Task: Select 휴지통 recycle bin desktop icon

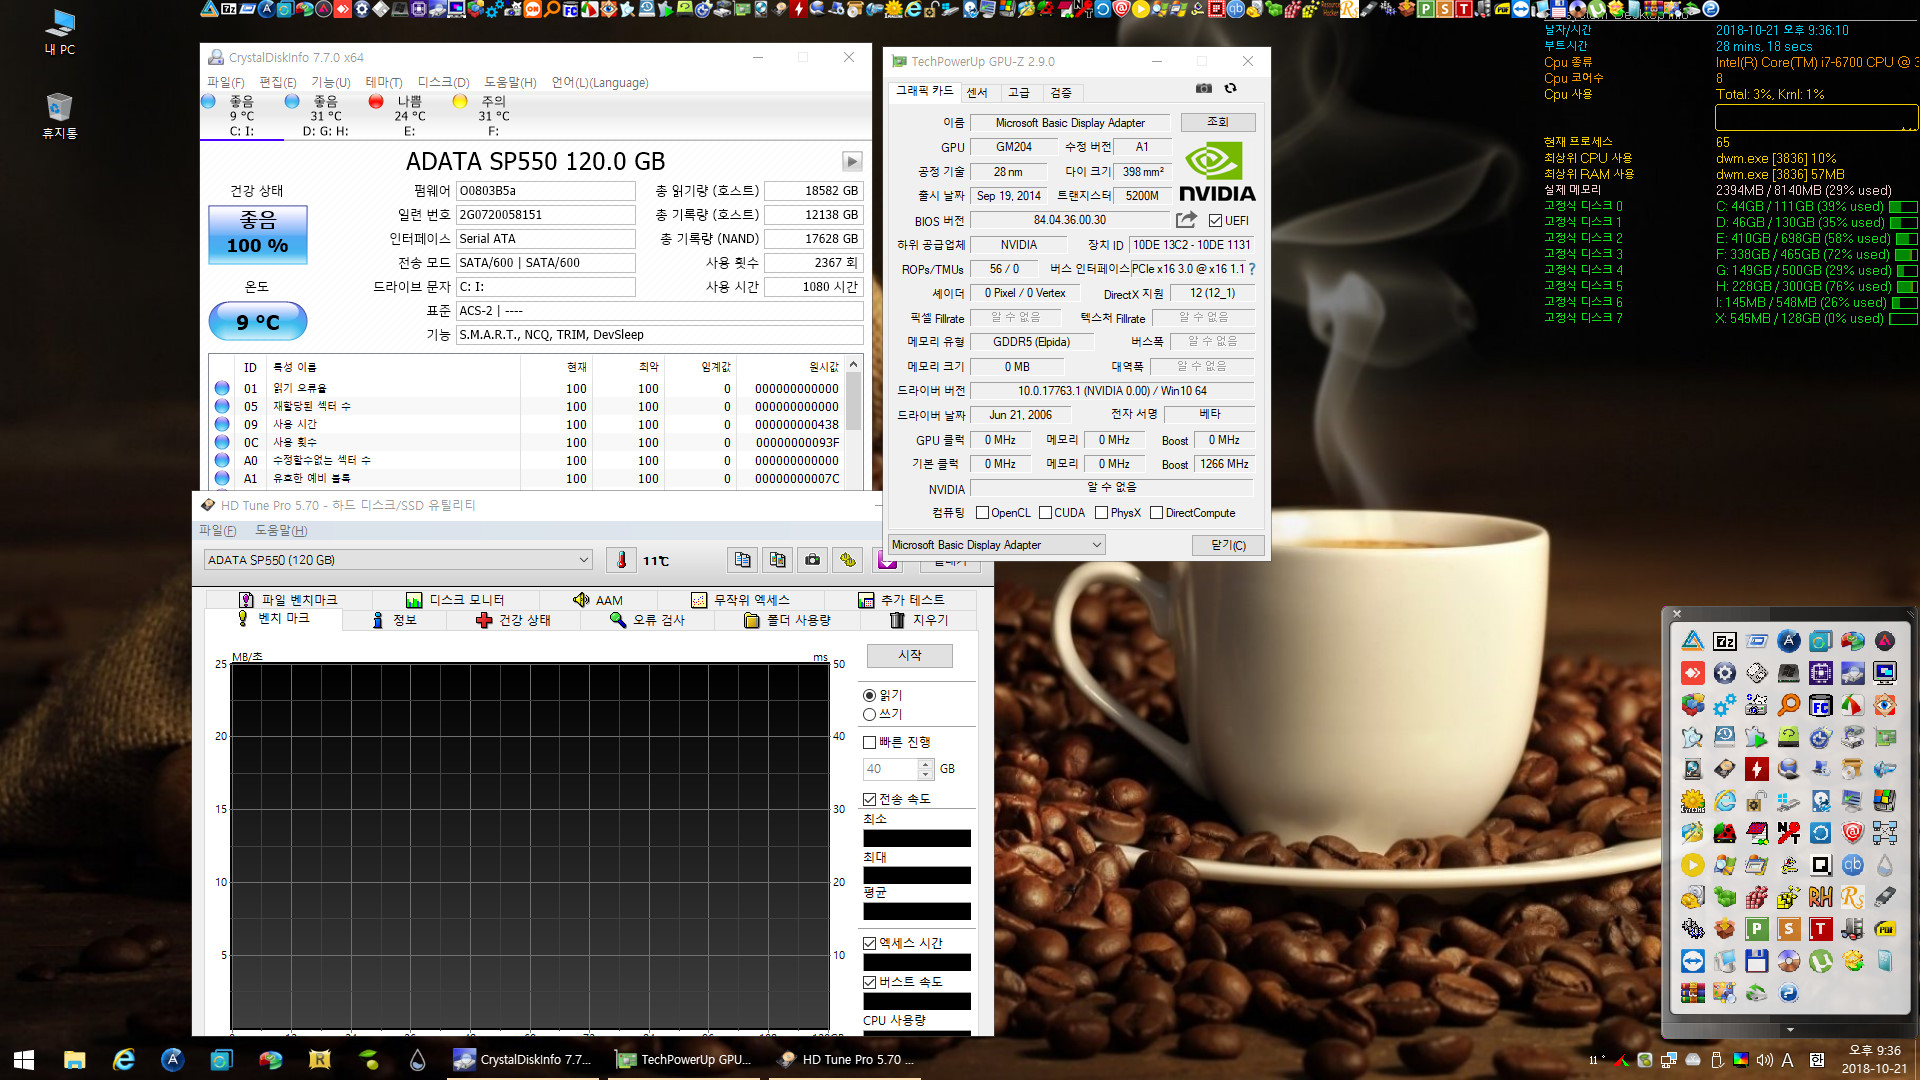Action: tap(60, 116)
